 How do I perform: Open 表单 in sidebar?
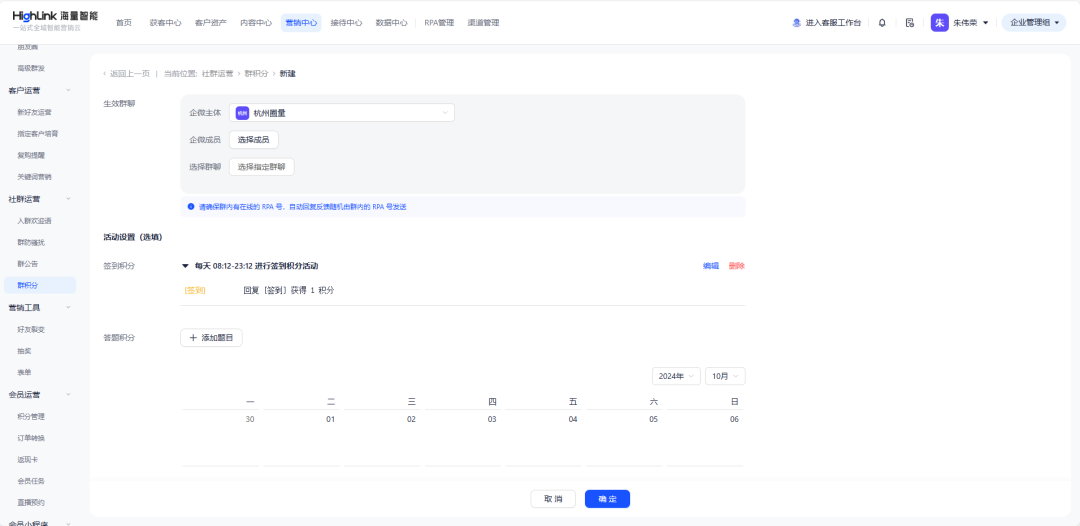pyautogui.click(x=24, y=372)
